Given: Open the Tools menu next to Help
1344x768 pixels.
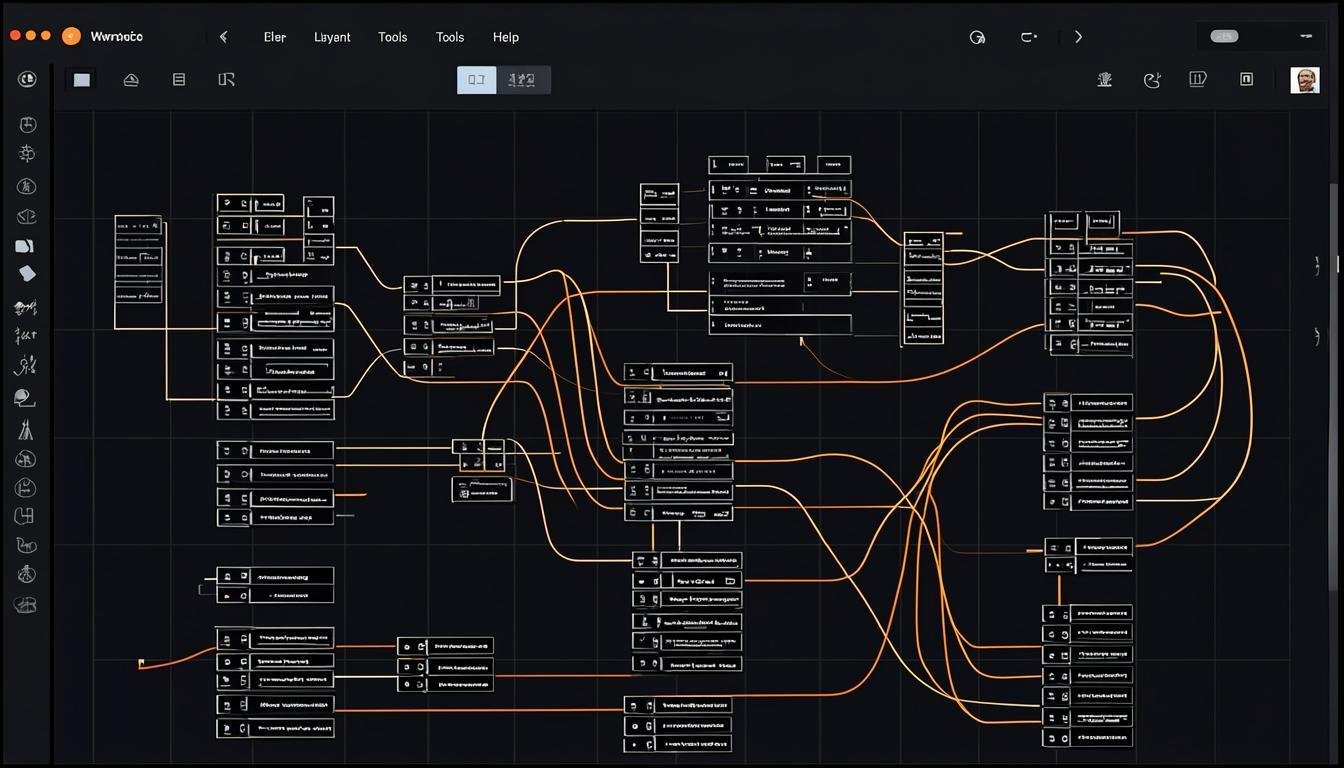Looking at the screenshot, I should pos(450,37).
